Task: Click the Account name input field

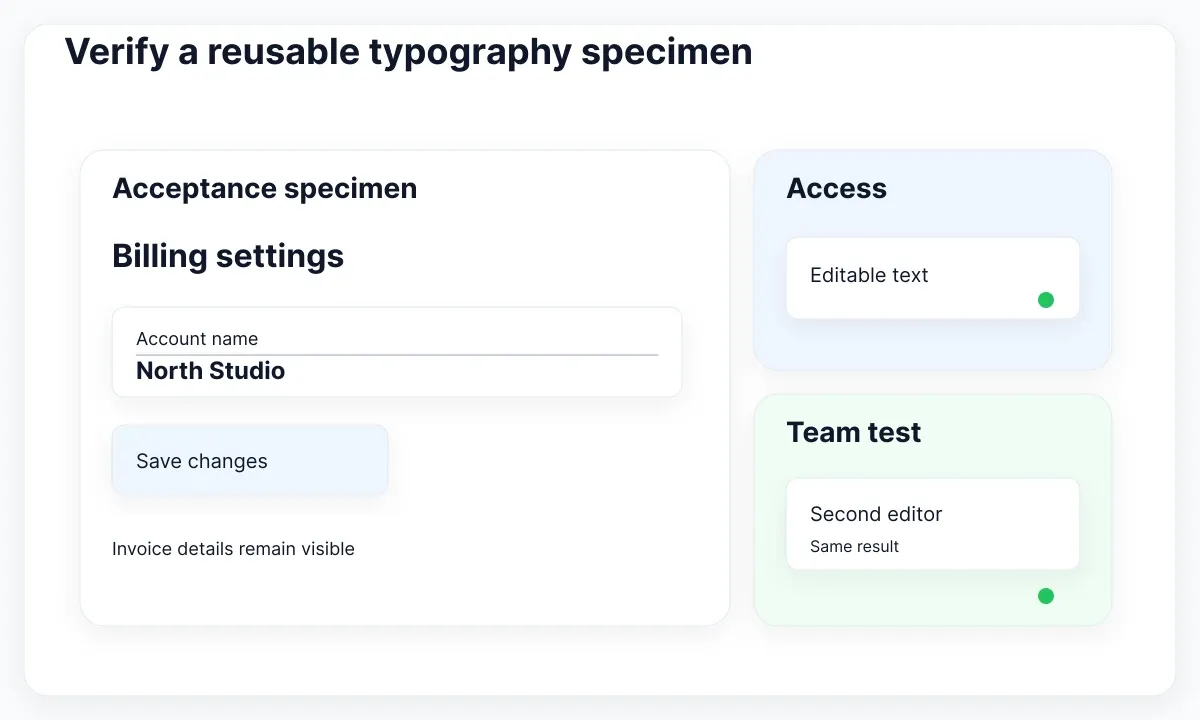Action: (x=397, y=352)
